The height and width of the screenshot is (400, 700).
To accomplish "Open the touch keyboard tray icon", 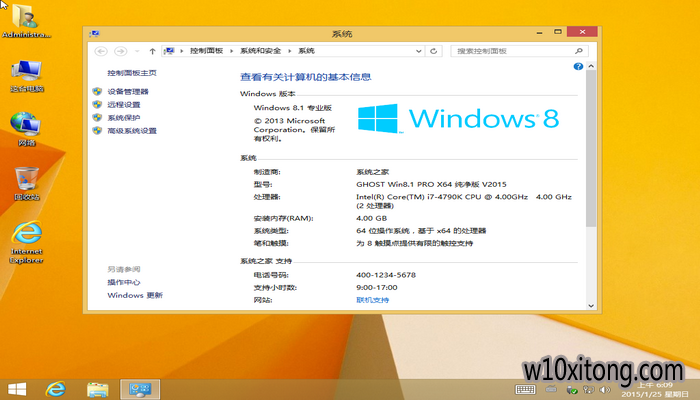I will click(x=525, y=390).
